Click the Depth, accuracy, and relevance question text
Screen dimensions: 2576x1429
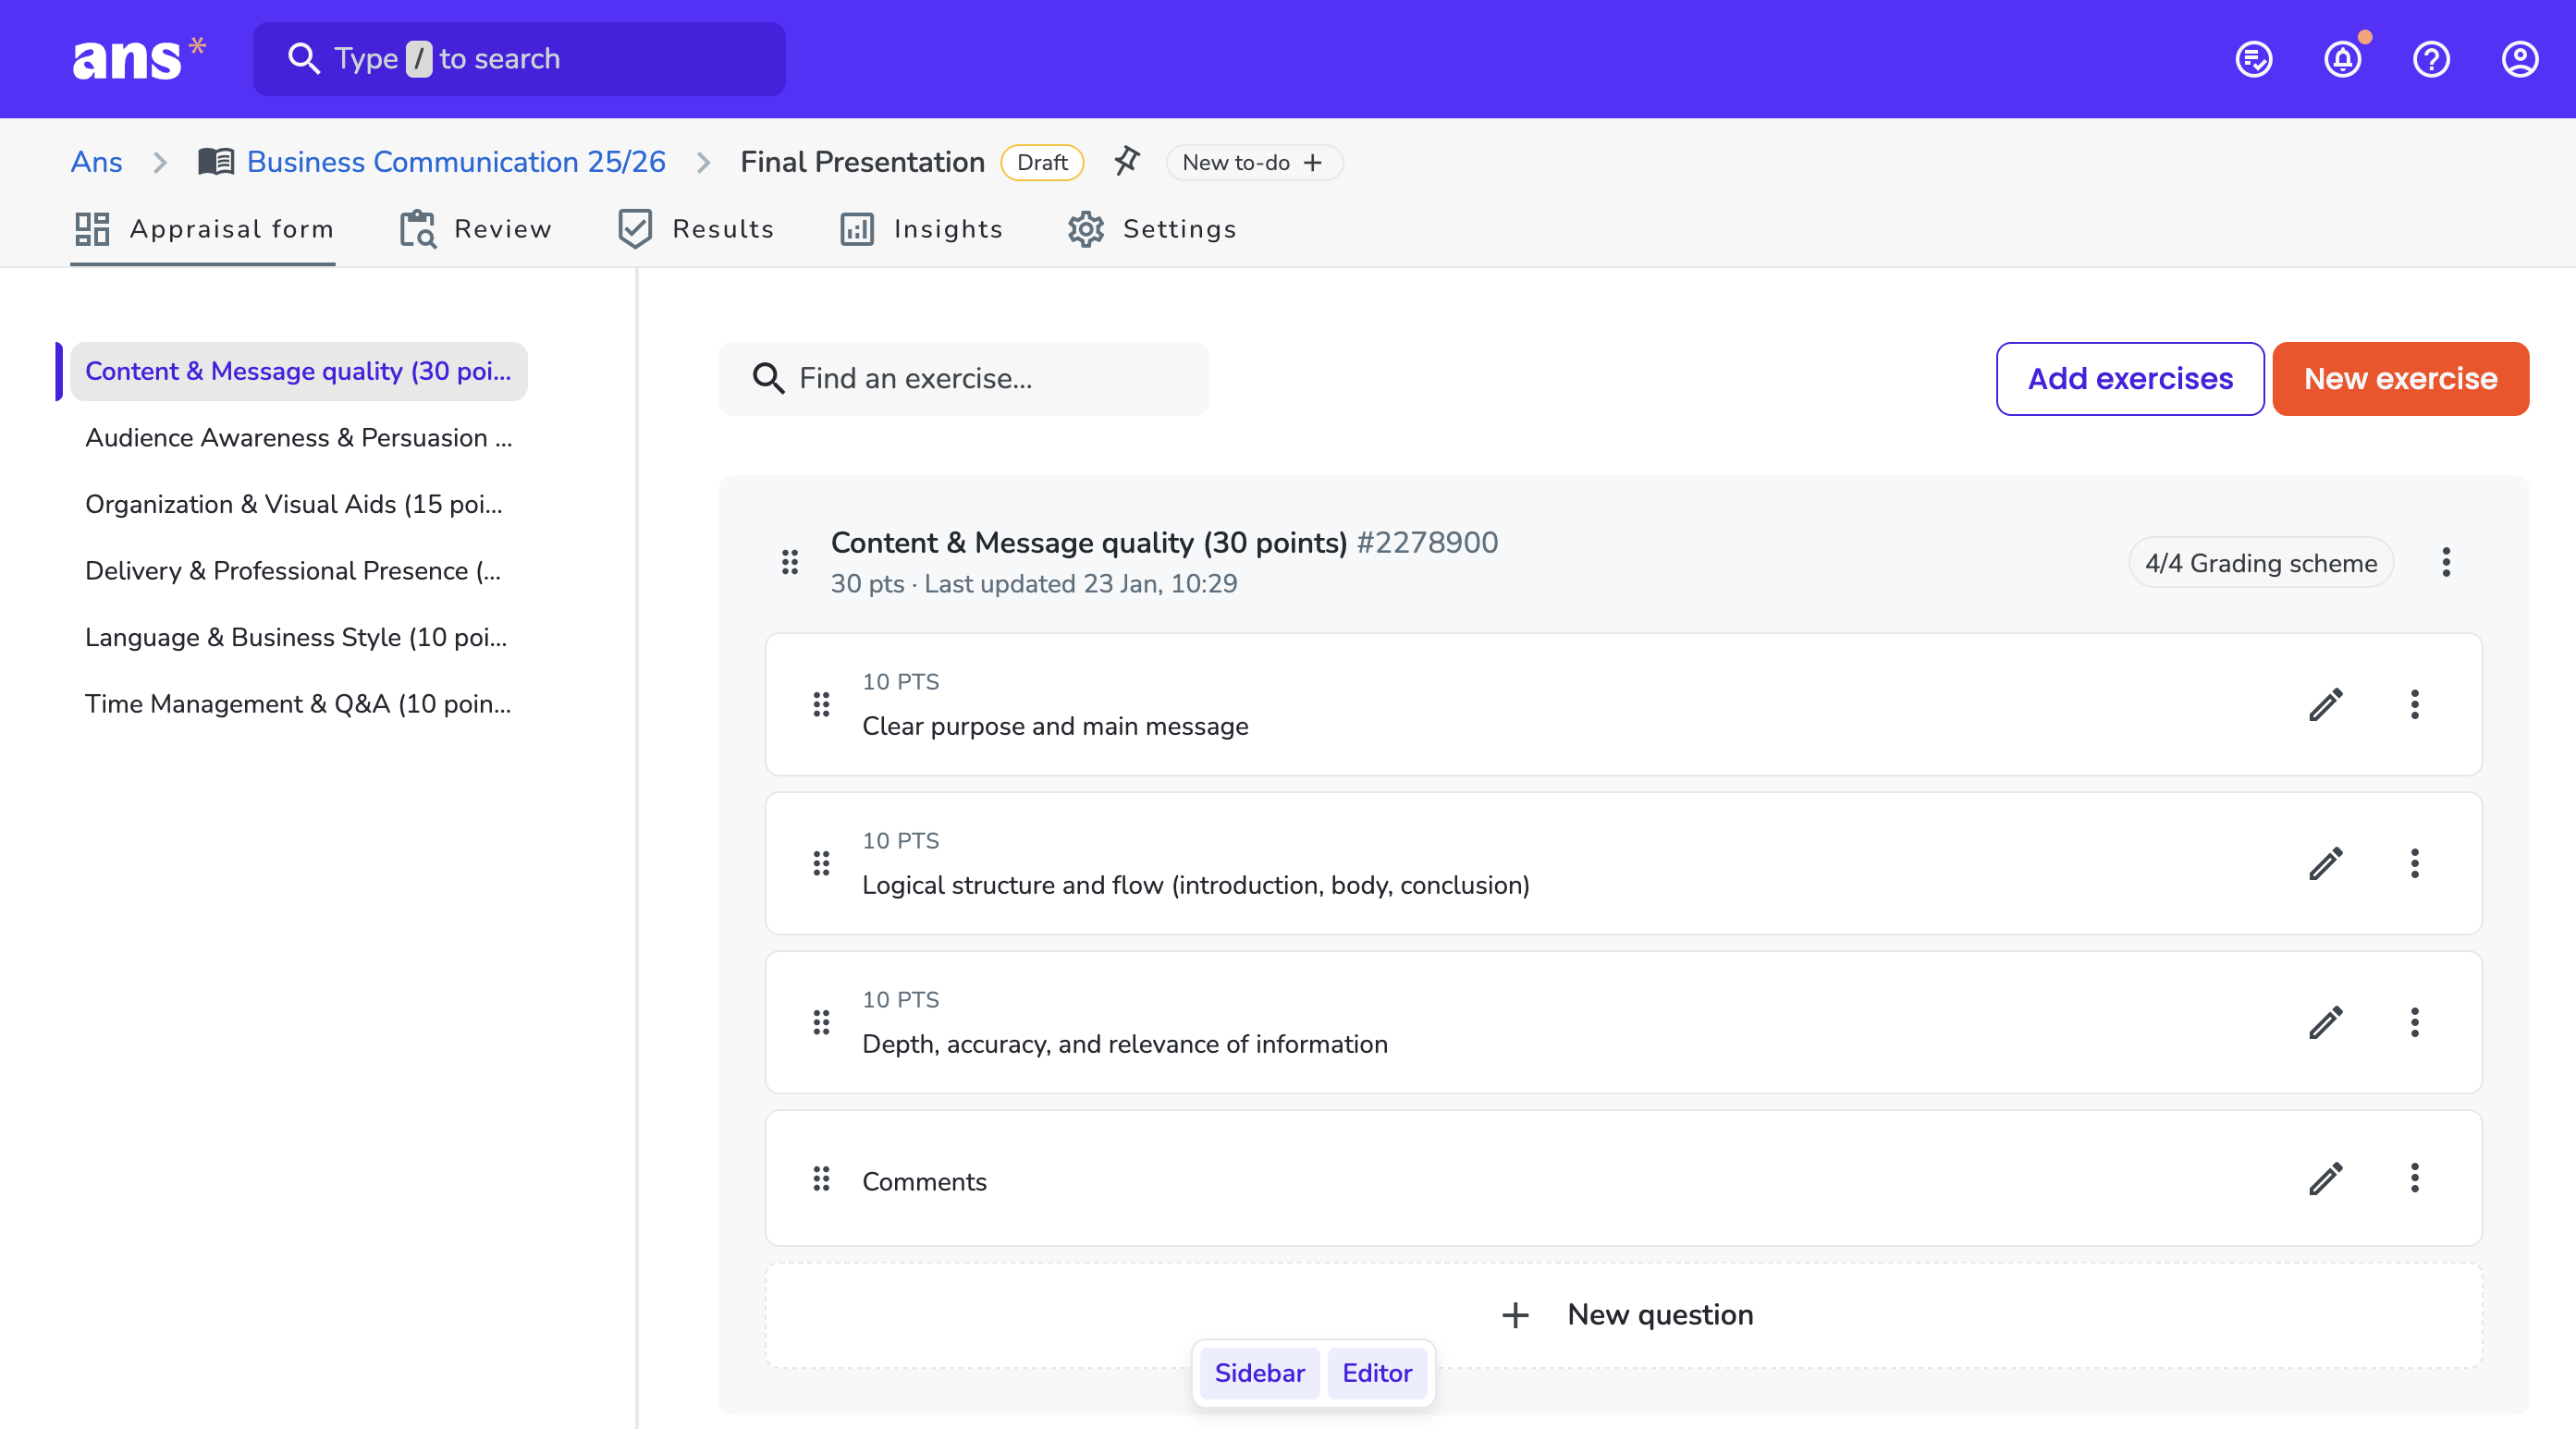(1125, 1044)
